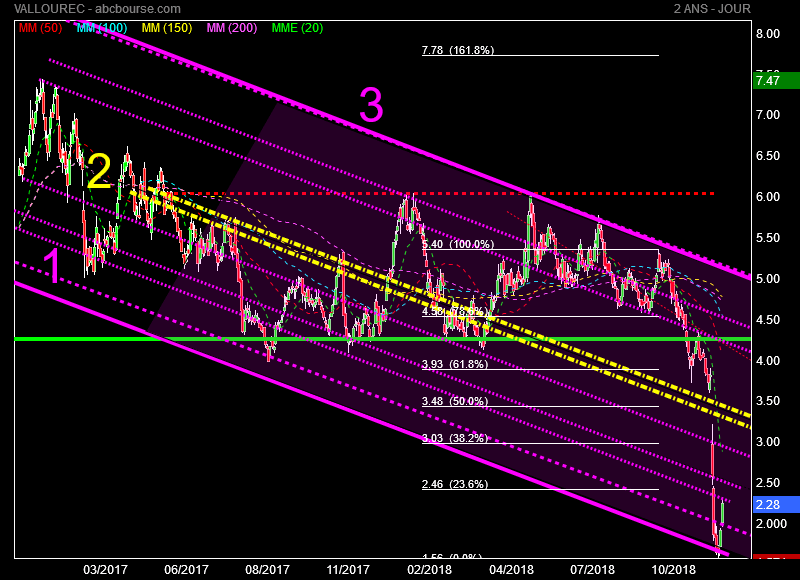Click the blue 2.28 current price tag
The height and width of the screenshot is (580, 800).
[776, 505]
